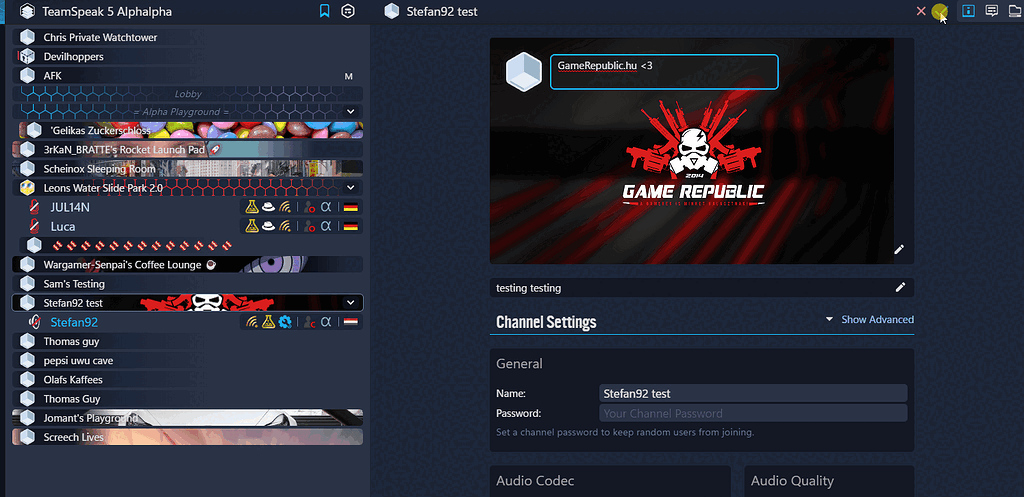The image size is (1024, 497).
Task: Click Show Advanced channel settings link
Action: pyautogui.click(x=877, y=320)
